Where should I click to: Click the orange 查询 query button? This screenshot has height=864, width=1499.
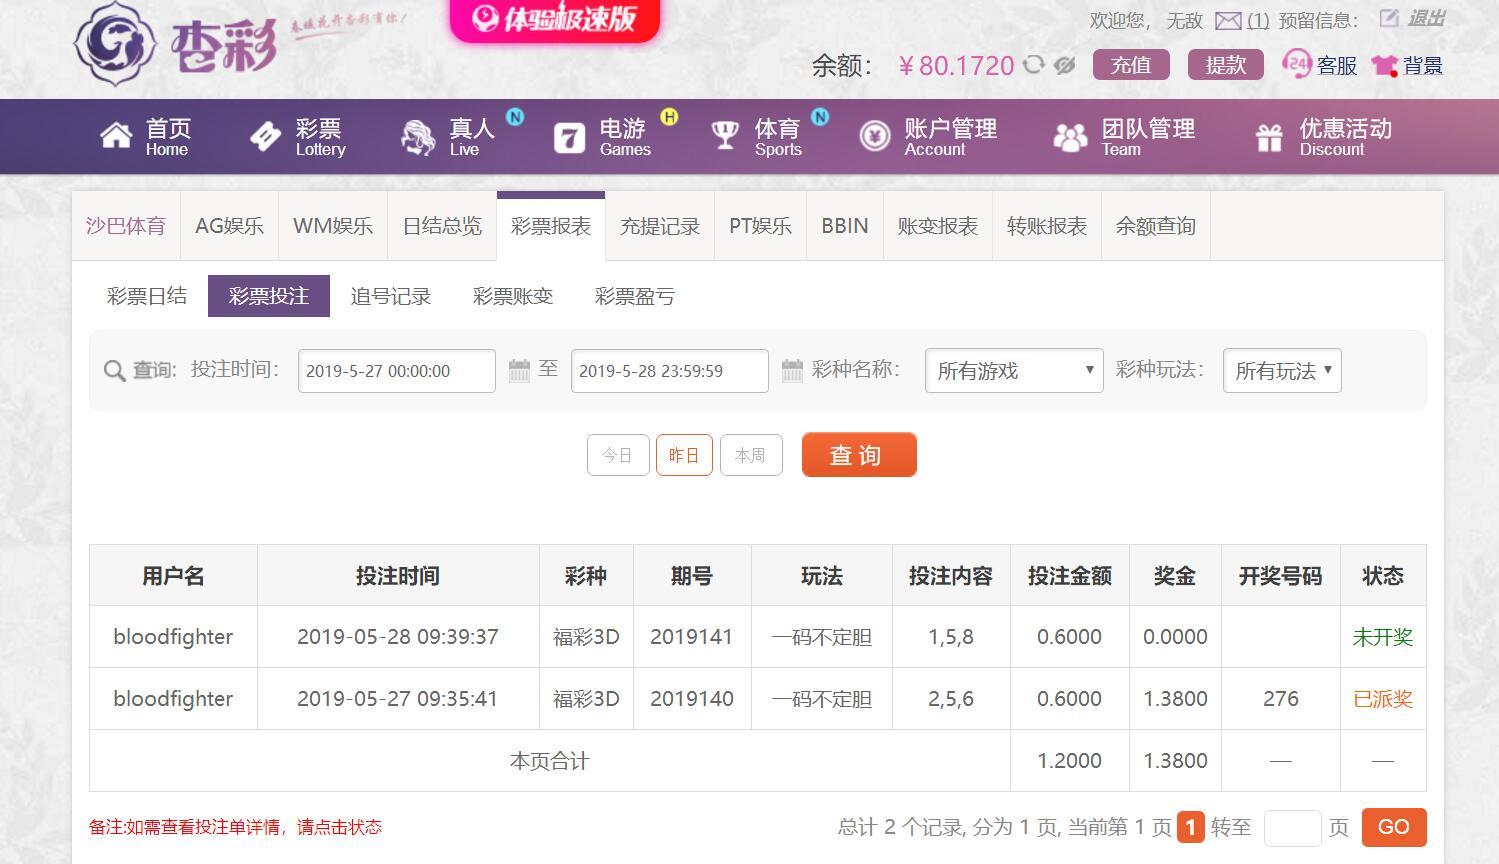(859, 455)
